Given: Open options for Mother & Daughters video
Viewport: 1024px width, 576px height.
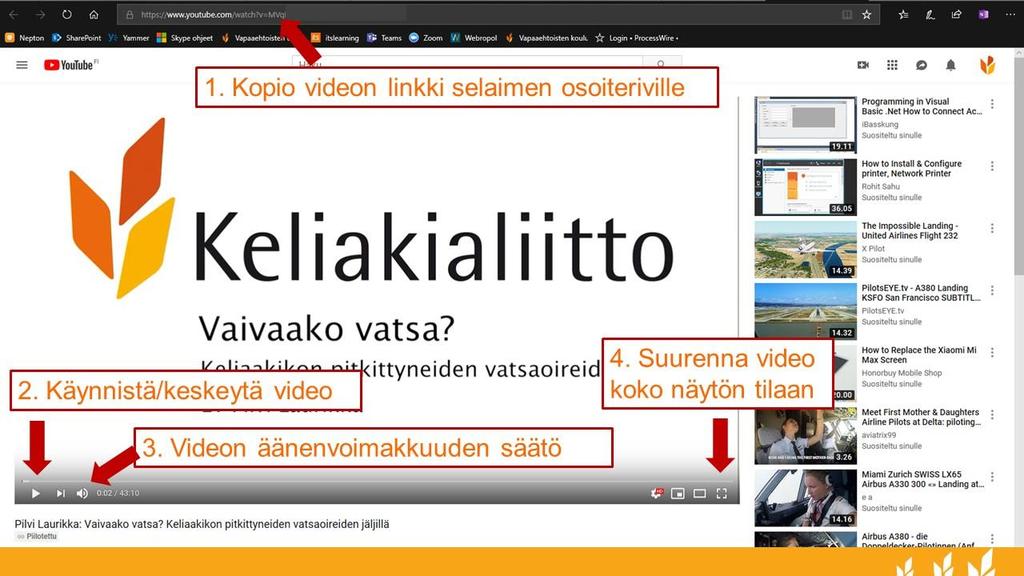Looking at the screenshot, I should tap(992, 415).
